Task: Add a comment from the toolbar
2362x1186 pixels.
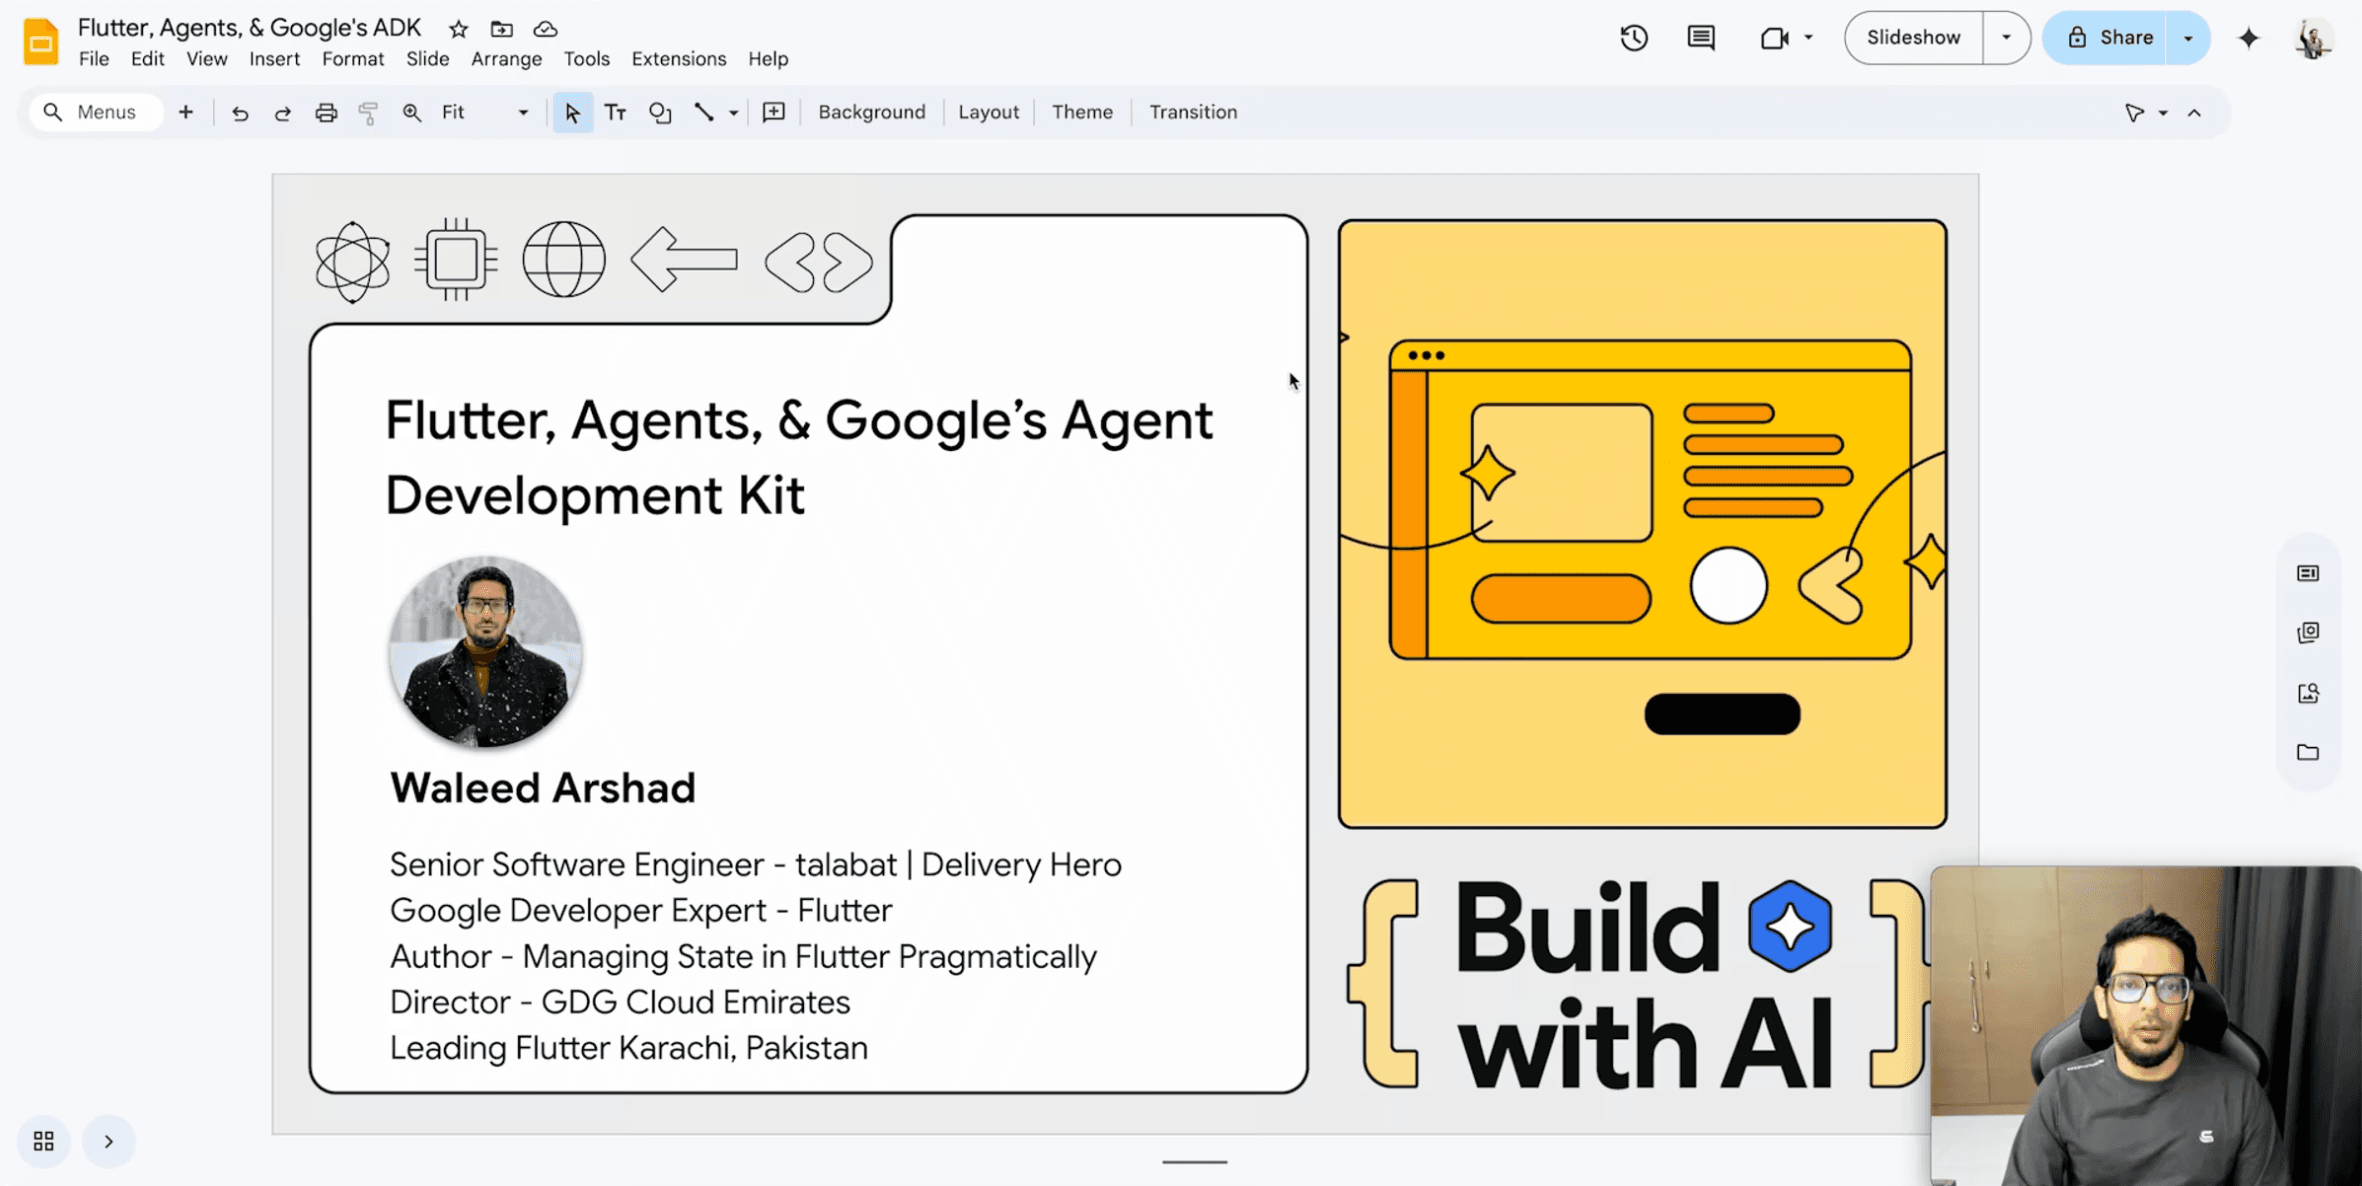Action: [774, 112]
